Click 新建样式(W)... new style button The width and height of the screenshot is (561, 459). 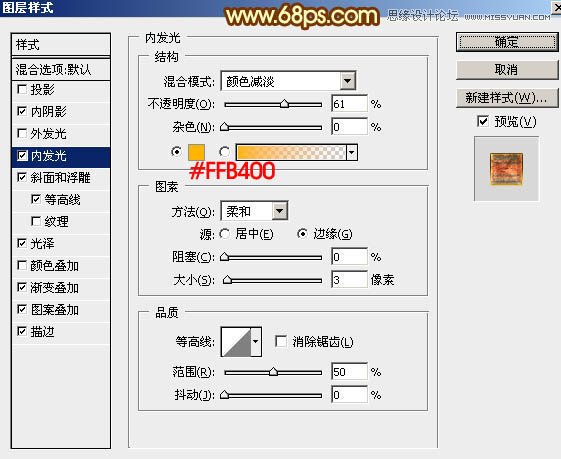pos(507,98)
